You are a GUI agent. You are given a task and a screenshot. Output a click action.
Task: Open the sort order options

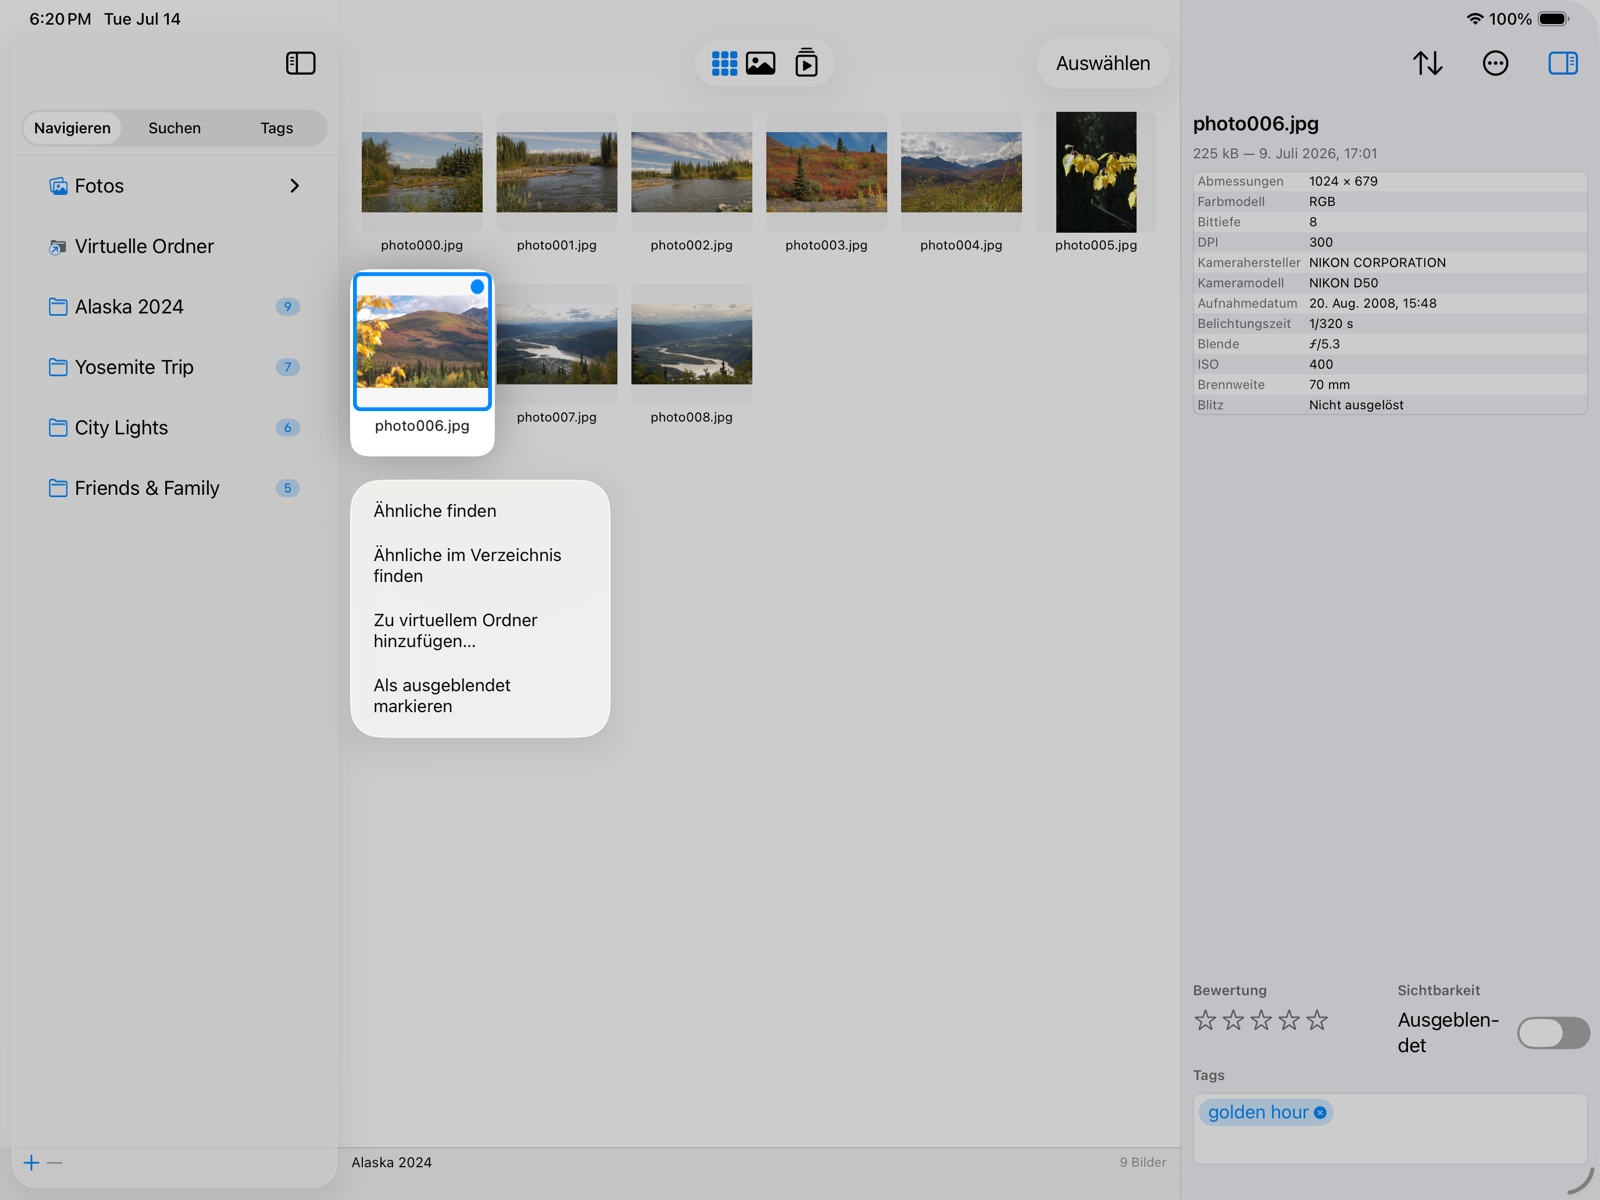click(1427, 63)
